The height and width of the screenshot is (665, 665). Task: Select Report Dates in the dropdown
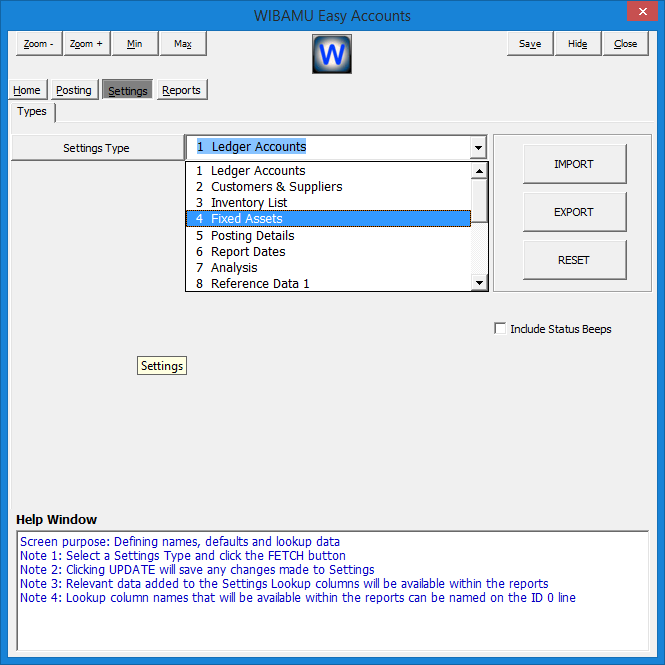pyautogui.click(x=329, y=251)
